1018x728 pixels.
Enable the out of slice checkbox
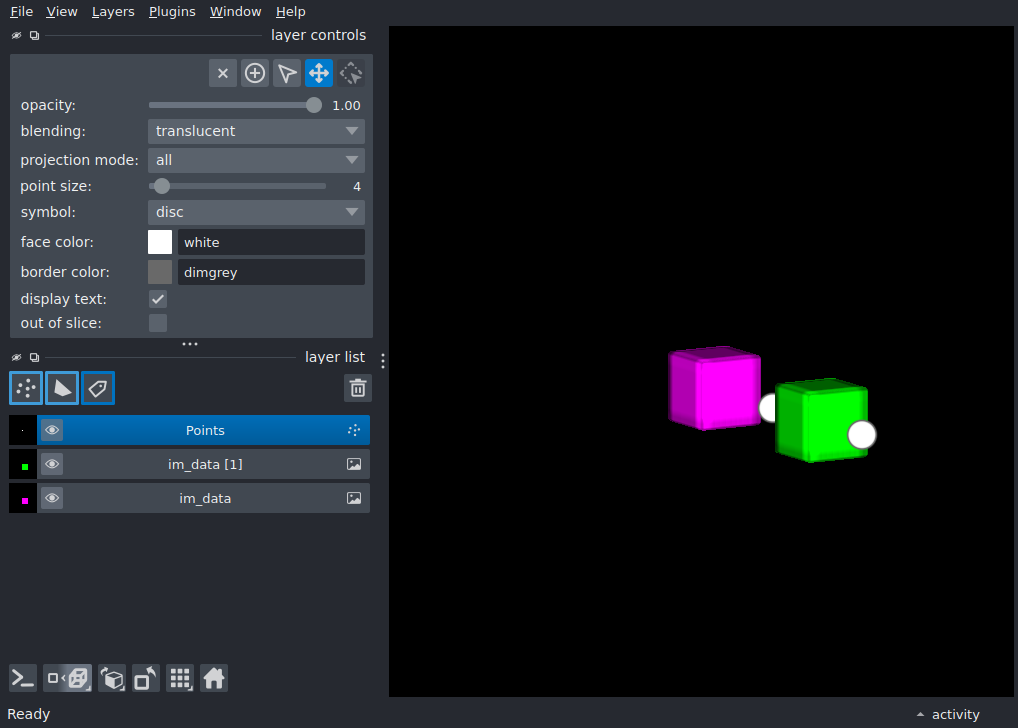158,323
